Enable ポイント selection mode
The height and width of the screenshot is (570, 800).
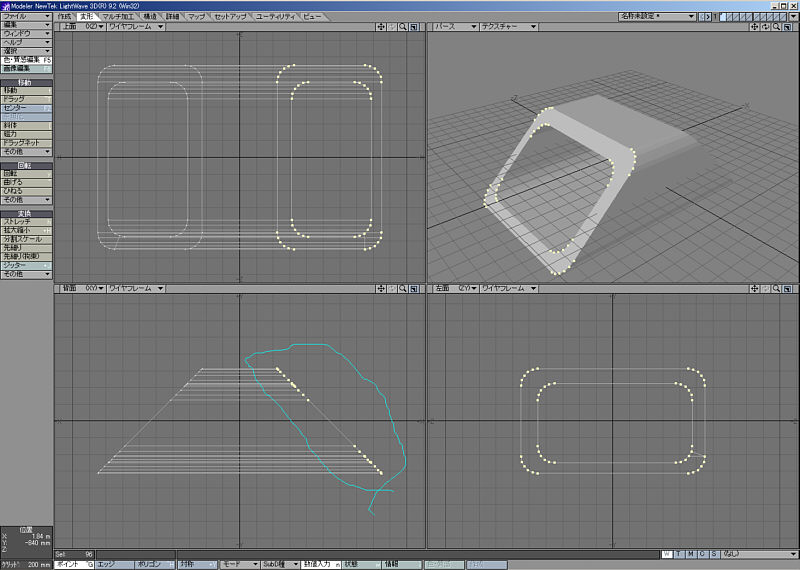pyautogui.click(x=72, y=564)
